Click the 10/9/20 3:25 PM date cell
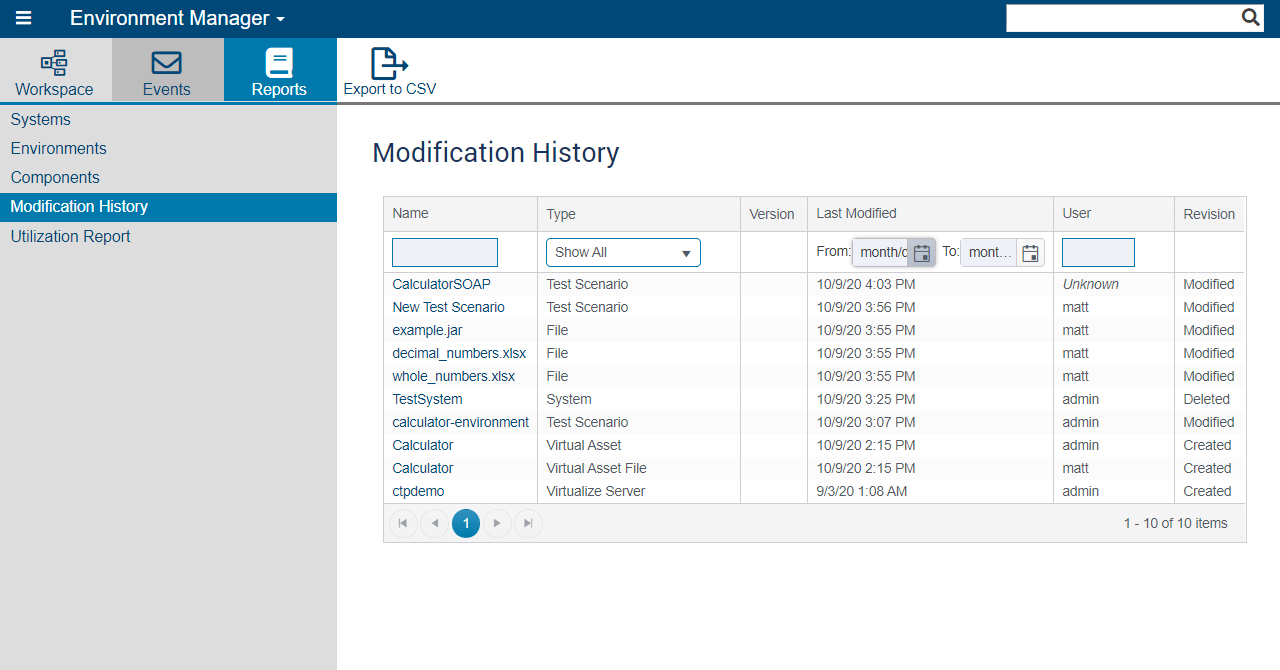The width and height of the screenshot is (1280, 670). pyautogui.click(x=866, y=399)
